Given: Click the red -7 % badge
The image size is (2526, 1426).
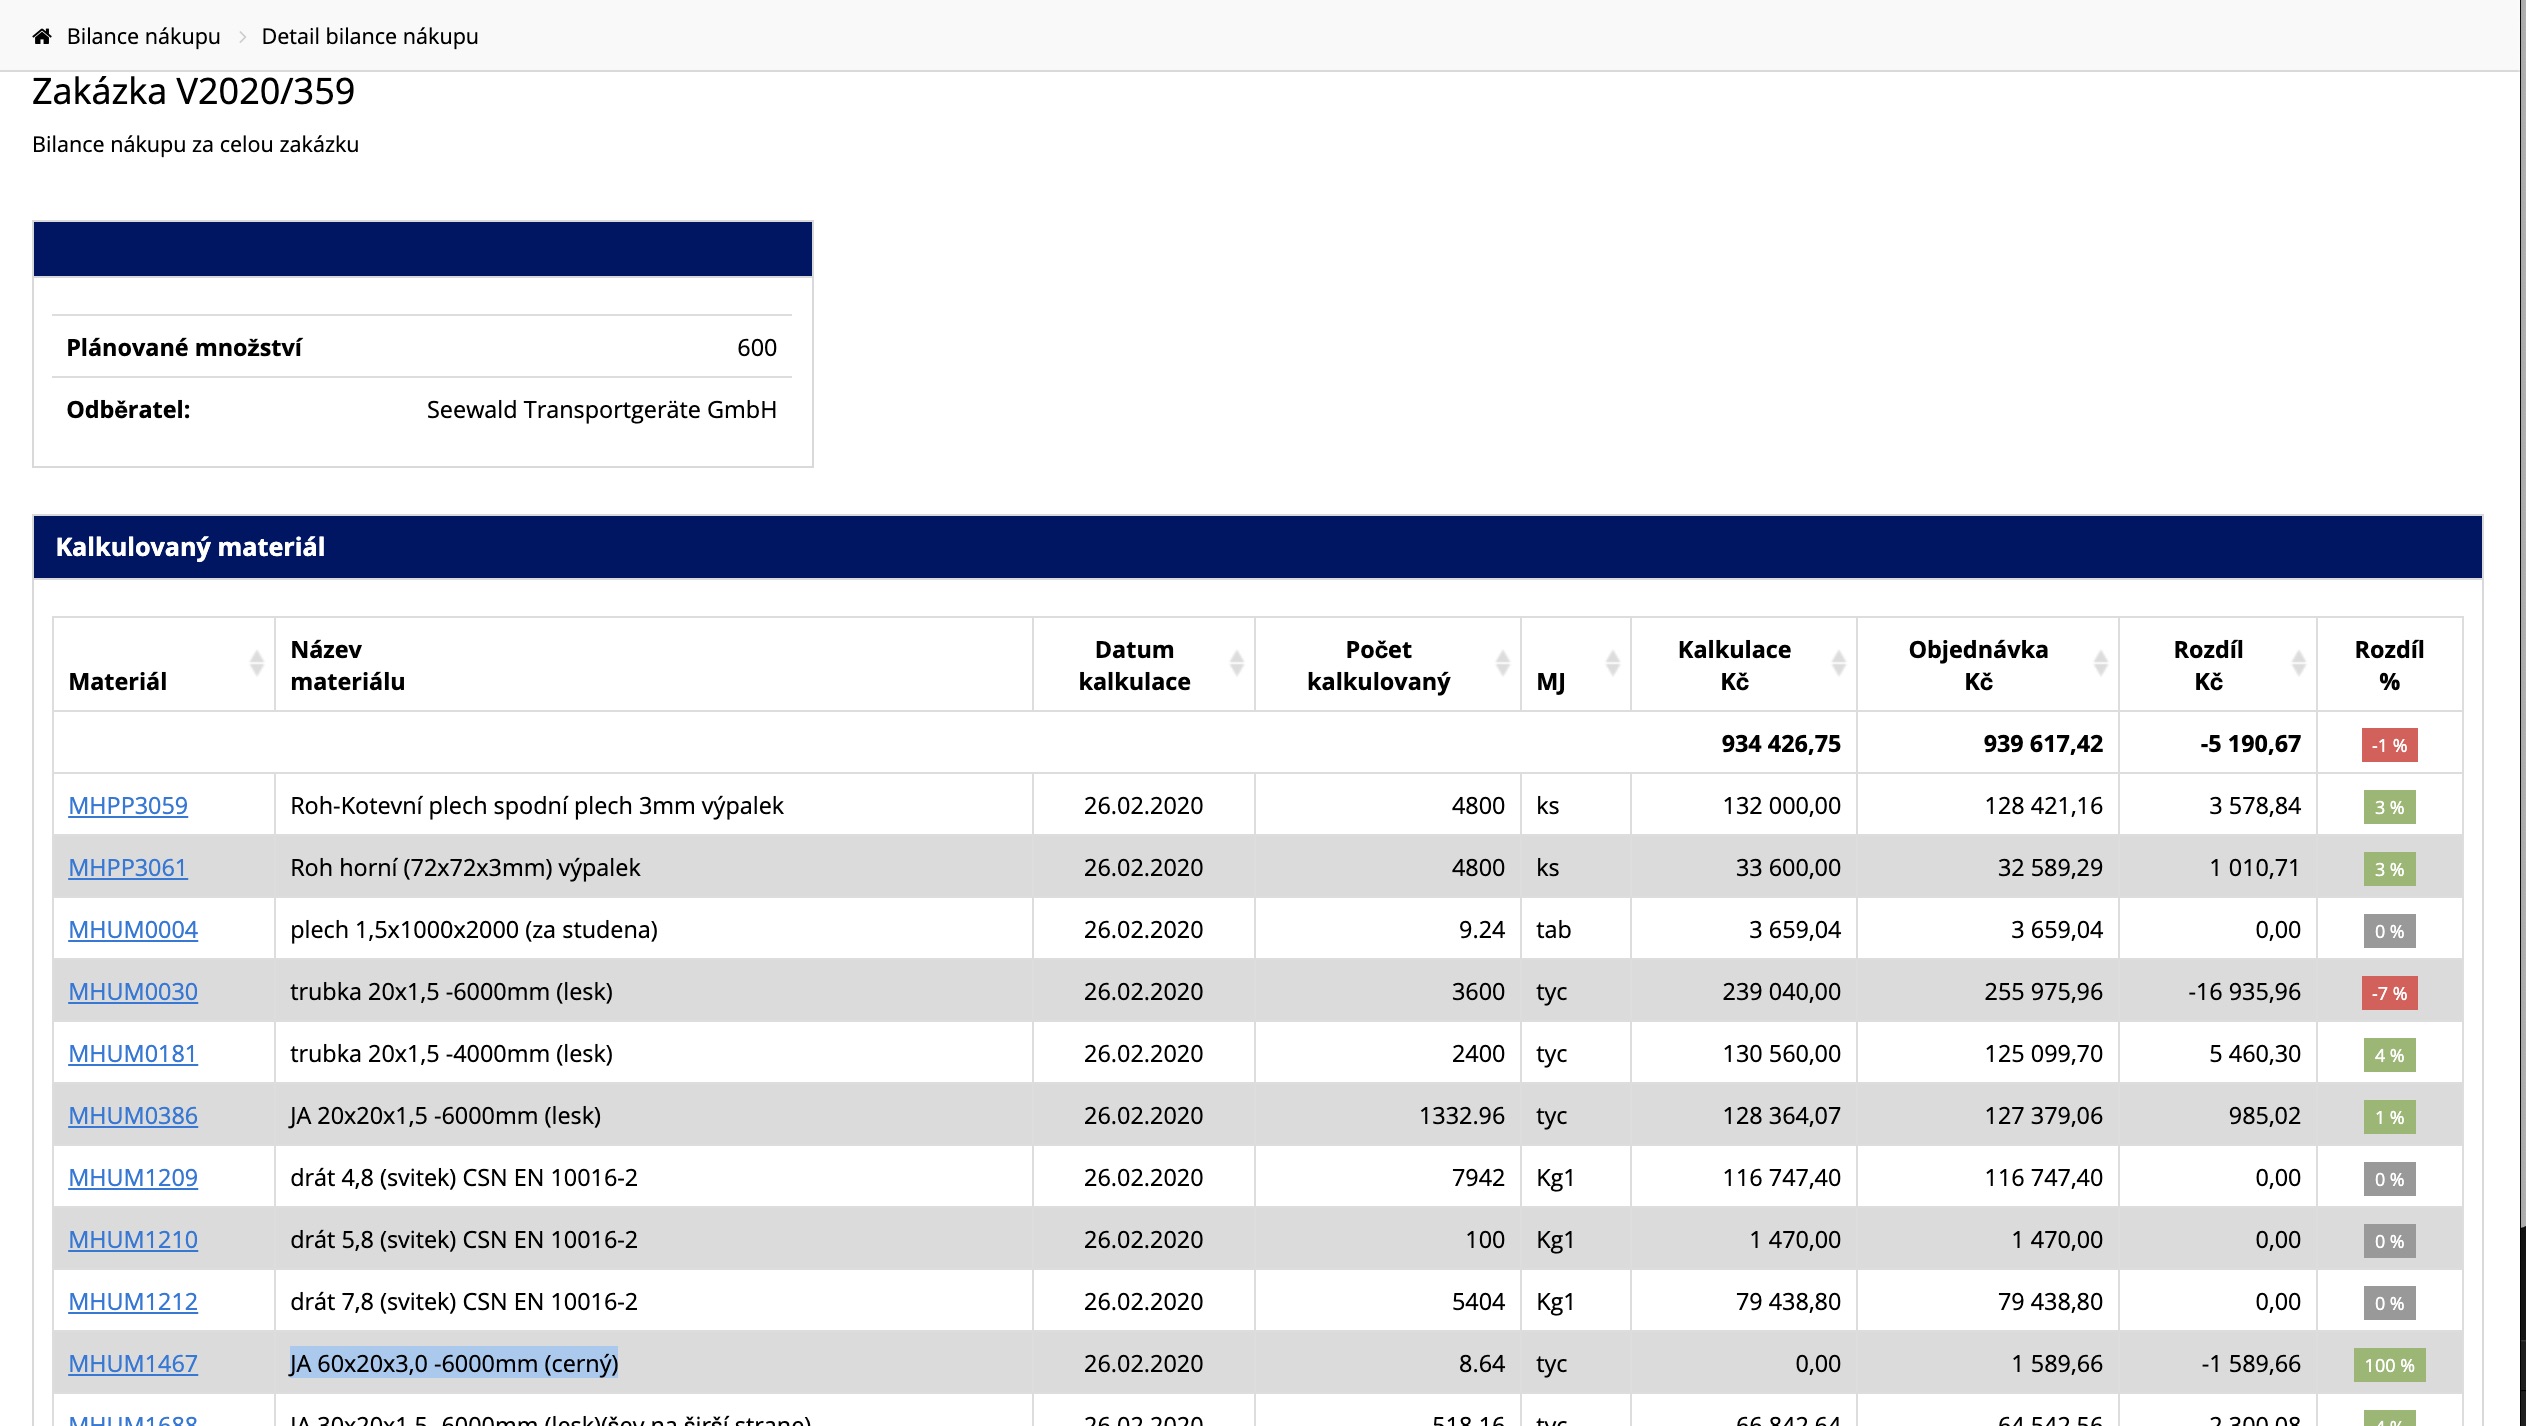Looking at the screenshot, I should pos(2389,994).
